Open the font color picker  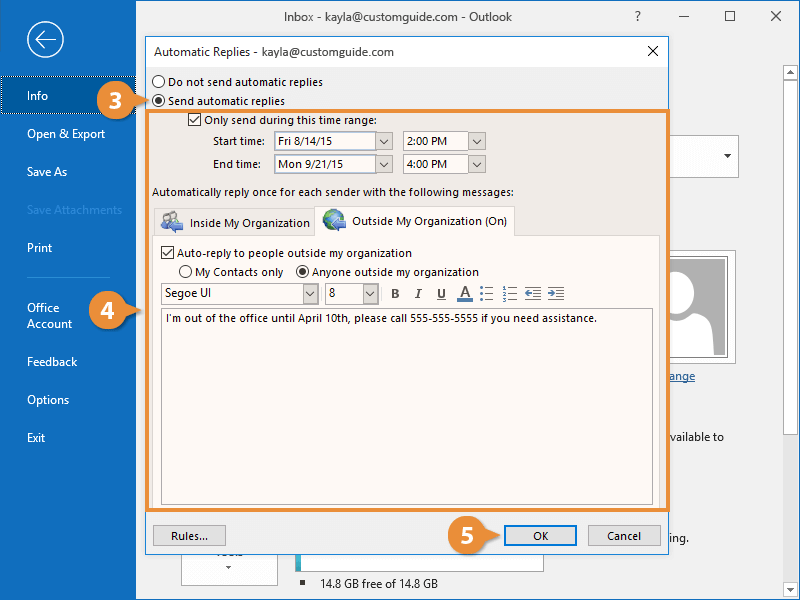(x=464, y=294)
